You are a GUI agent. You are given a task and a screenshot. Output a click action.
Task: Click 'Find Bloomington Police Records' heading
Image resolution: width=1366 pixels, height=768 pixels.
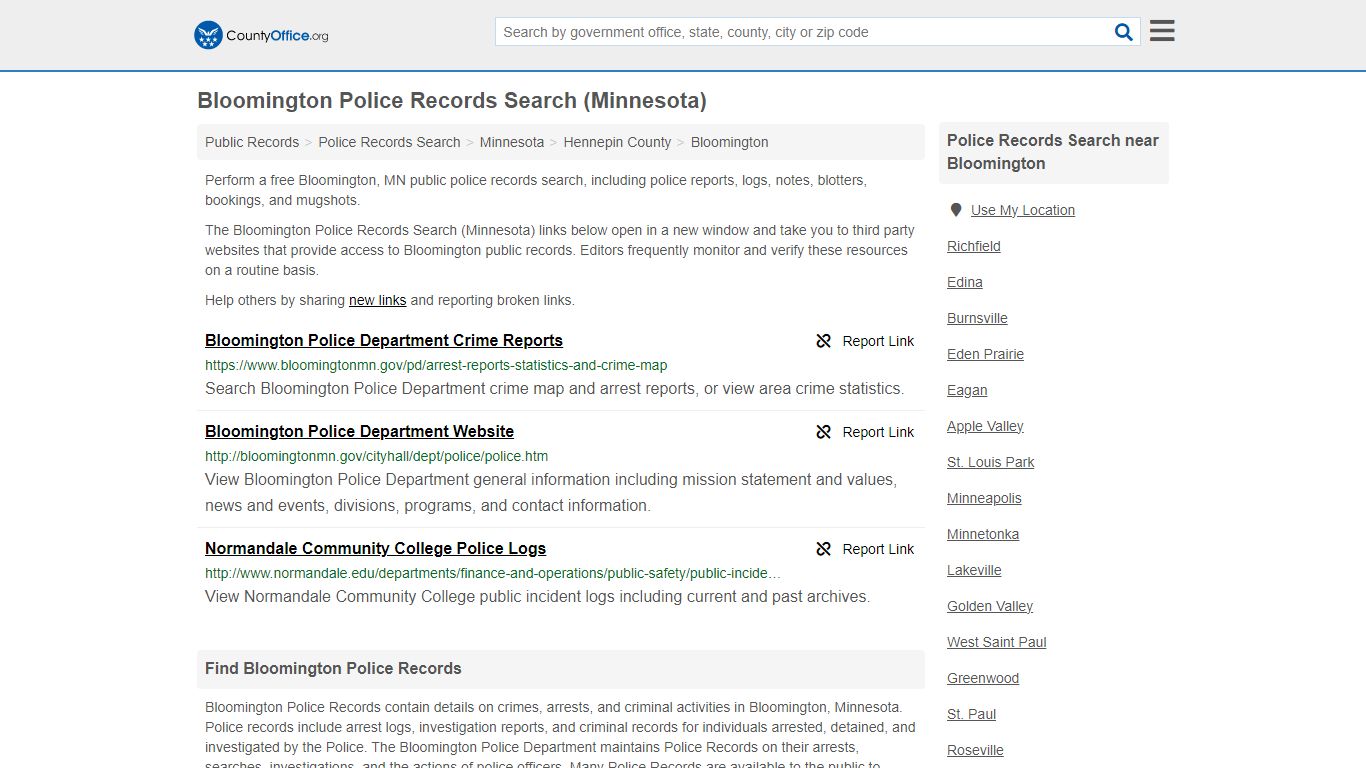(333, 668)
